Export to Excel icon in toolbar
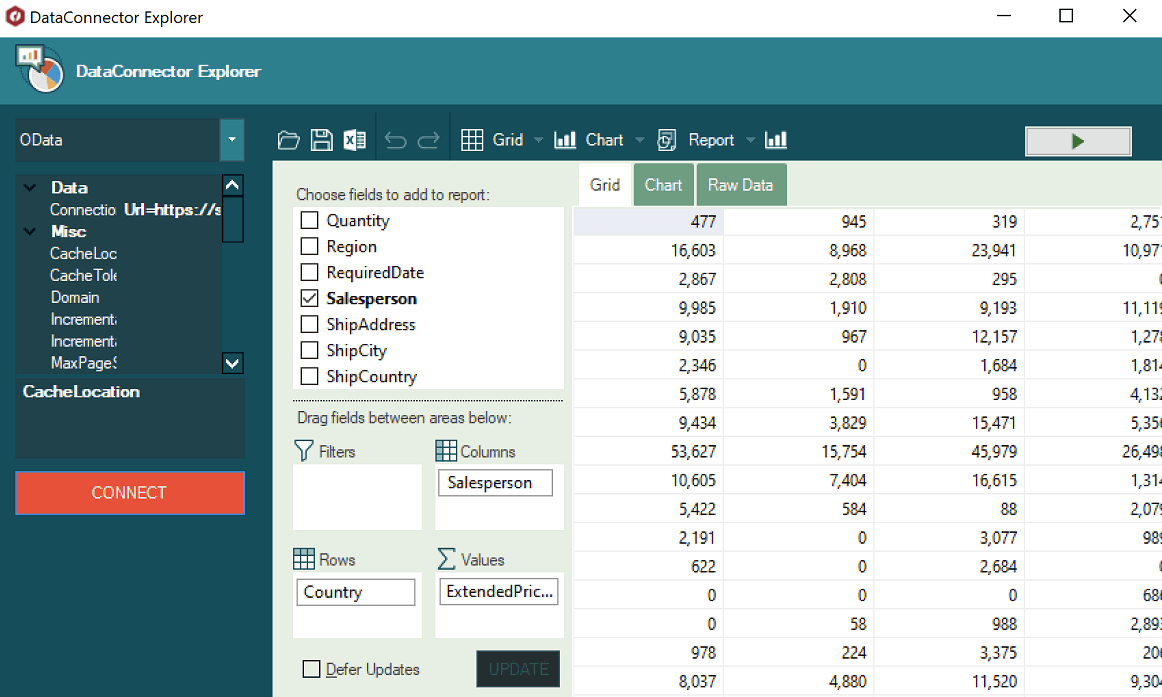 [354, 140]
